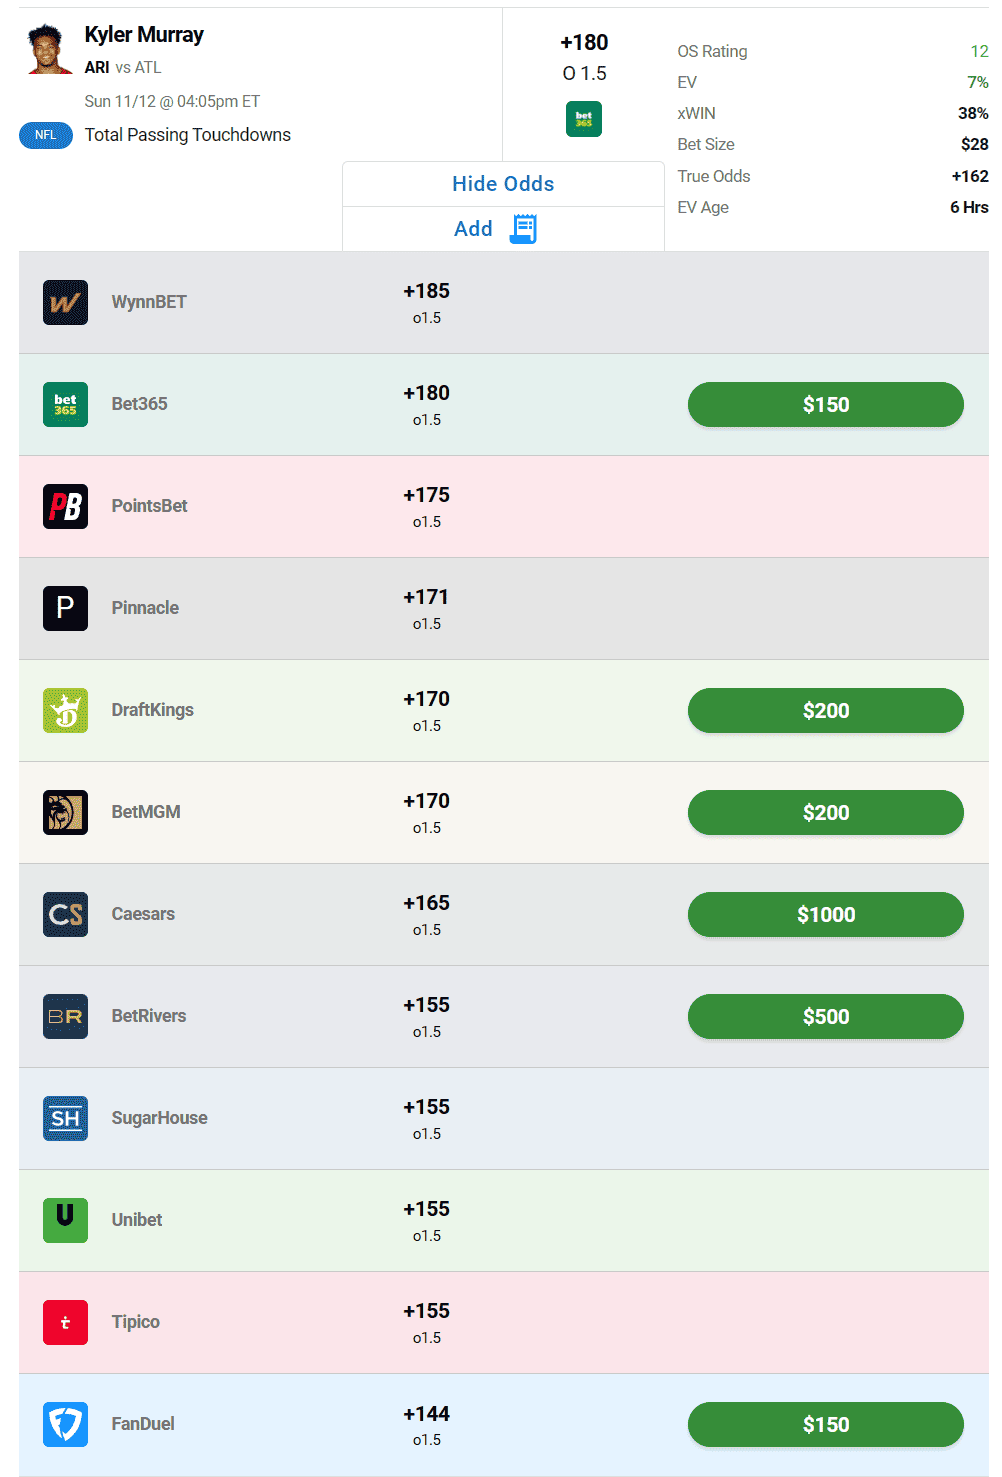This screenshot has width=1002, height=1477.
Task: Click the betslip icon next to Add
Action: pyautogui.click(x=524, y=229)
